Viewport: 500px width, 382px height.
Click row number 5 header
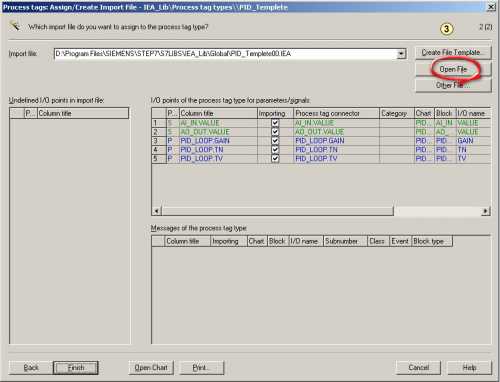point(159,159)
